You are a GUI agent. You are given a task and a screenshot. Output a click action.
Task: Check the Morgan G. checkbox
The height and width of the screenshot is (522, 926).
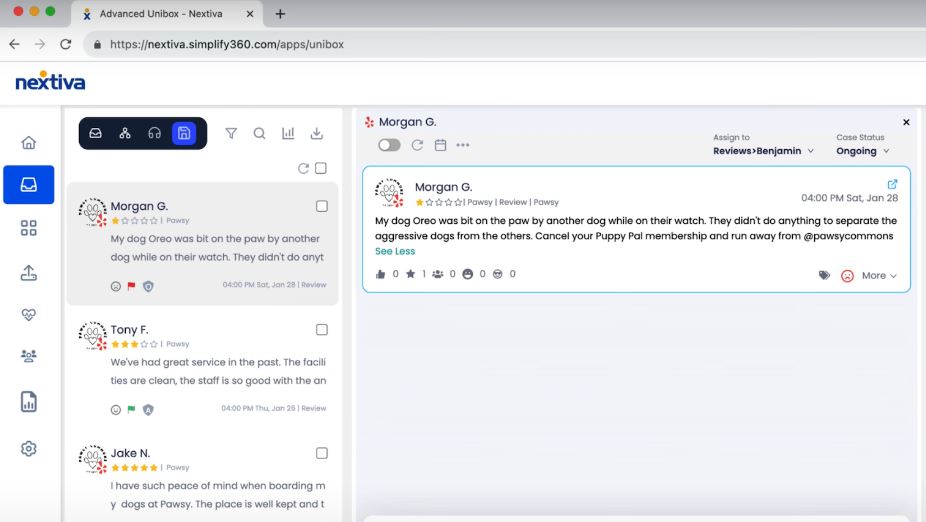click(x=322, y=206)
